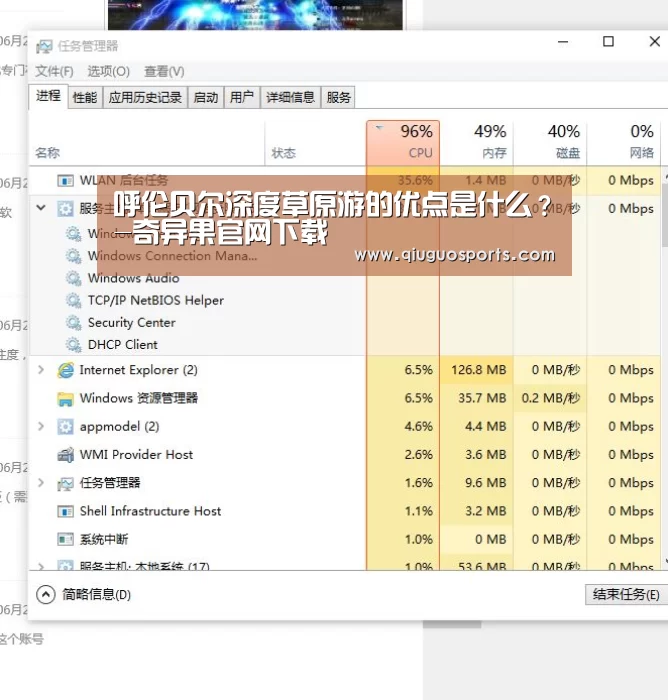Open the 查看(V) menu
Image resolution: width=668 pixels, height=700 pixels.
pos(164,71)
